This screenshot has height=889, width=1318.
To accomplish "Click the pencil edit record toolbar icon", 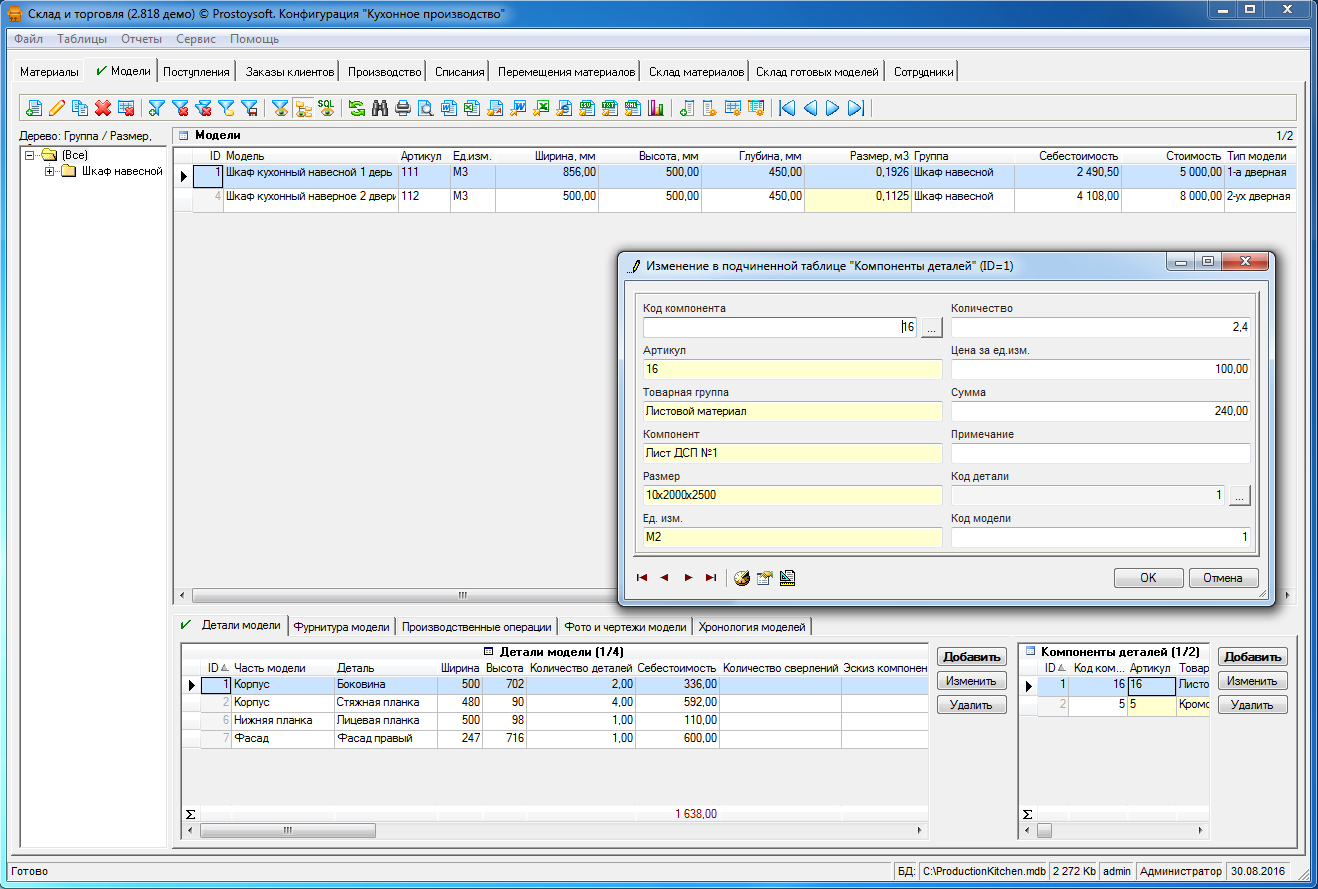I will (x=57, y=108).
